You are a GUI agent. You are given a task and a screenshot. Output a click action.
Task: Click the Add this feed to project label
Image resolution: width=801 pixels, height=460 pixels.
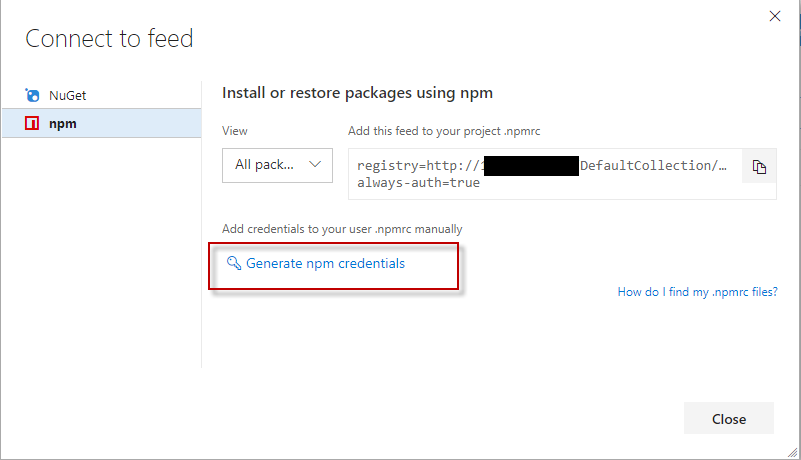[x=444, y=131]
